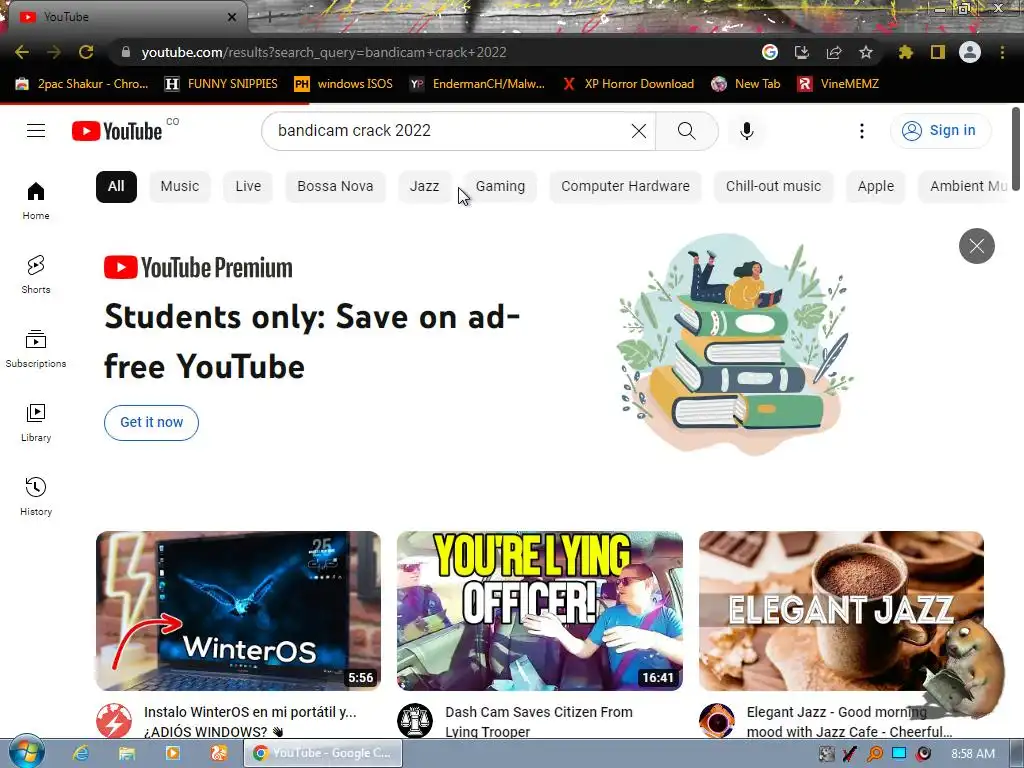Click the Elegant Jazz channel avatar
The height and width of the screenshot is (768, 1024).
point(717,721)
